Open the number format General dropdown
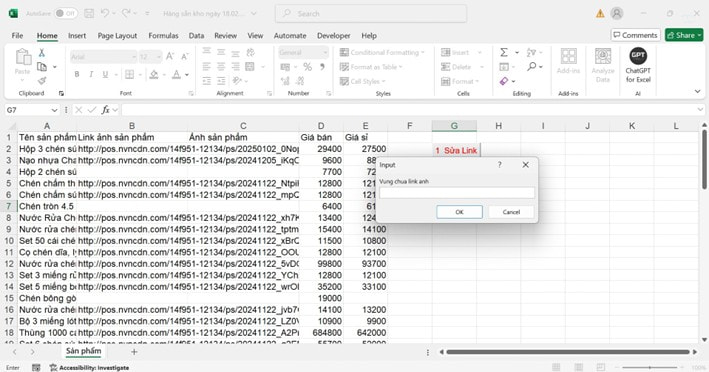This screenshot has height=372, width=709. (325, 53)
